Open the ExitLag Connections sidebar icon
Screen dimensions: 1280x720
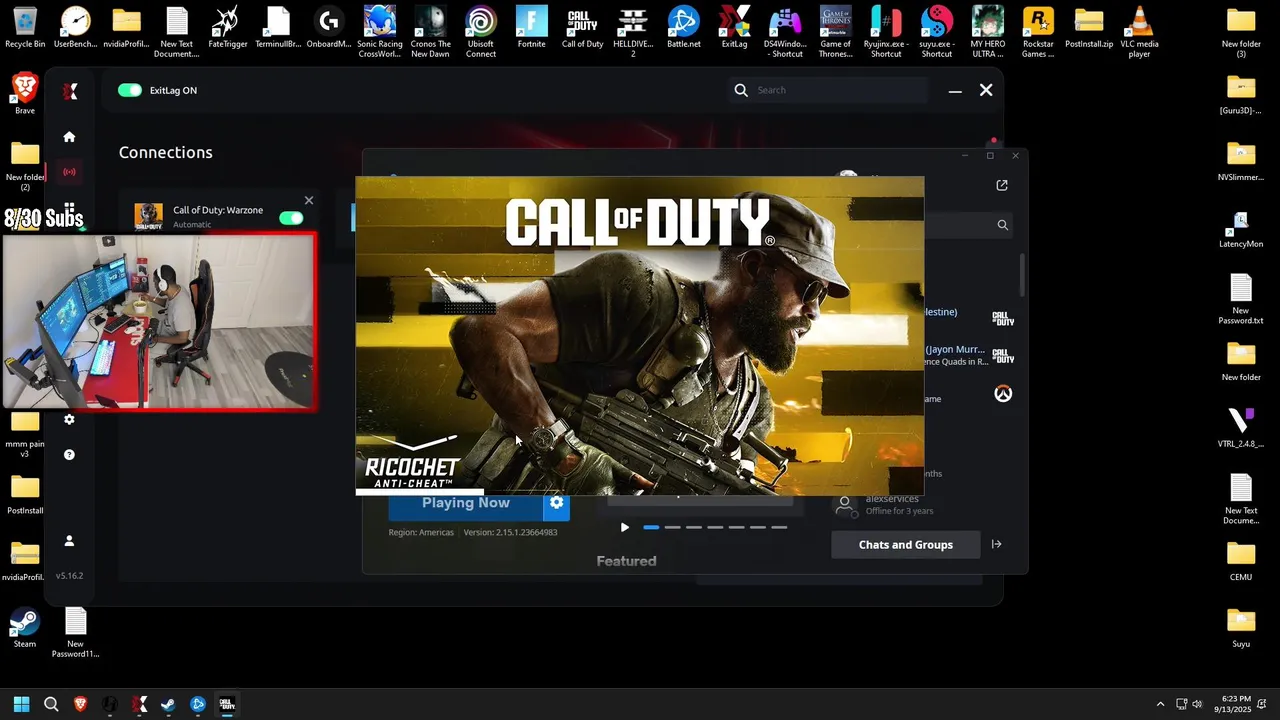pyautogui.click(x=69, y=172)
